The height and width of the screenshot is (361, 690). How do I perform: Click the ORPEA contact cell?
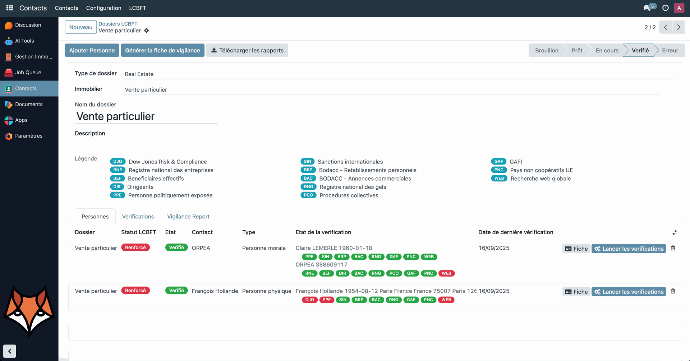201,248
